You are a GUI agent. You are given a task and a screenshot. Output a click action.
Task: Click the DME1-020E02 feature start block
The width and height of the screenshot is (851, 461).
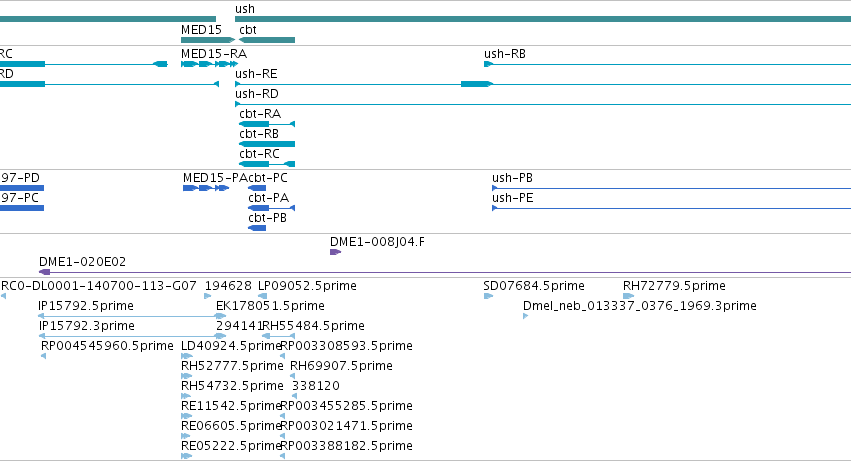click(45, 272)
